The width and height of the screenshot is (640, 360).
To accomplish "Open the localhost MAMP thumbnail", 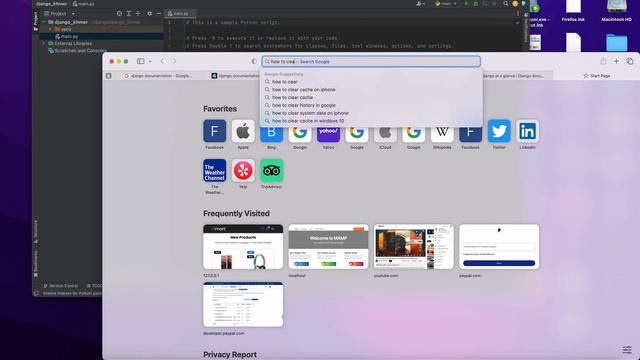I will coord(328,247).
